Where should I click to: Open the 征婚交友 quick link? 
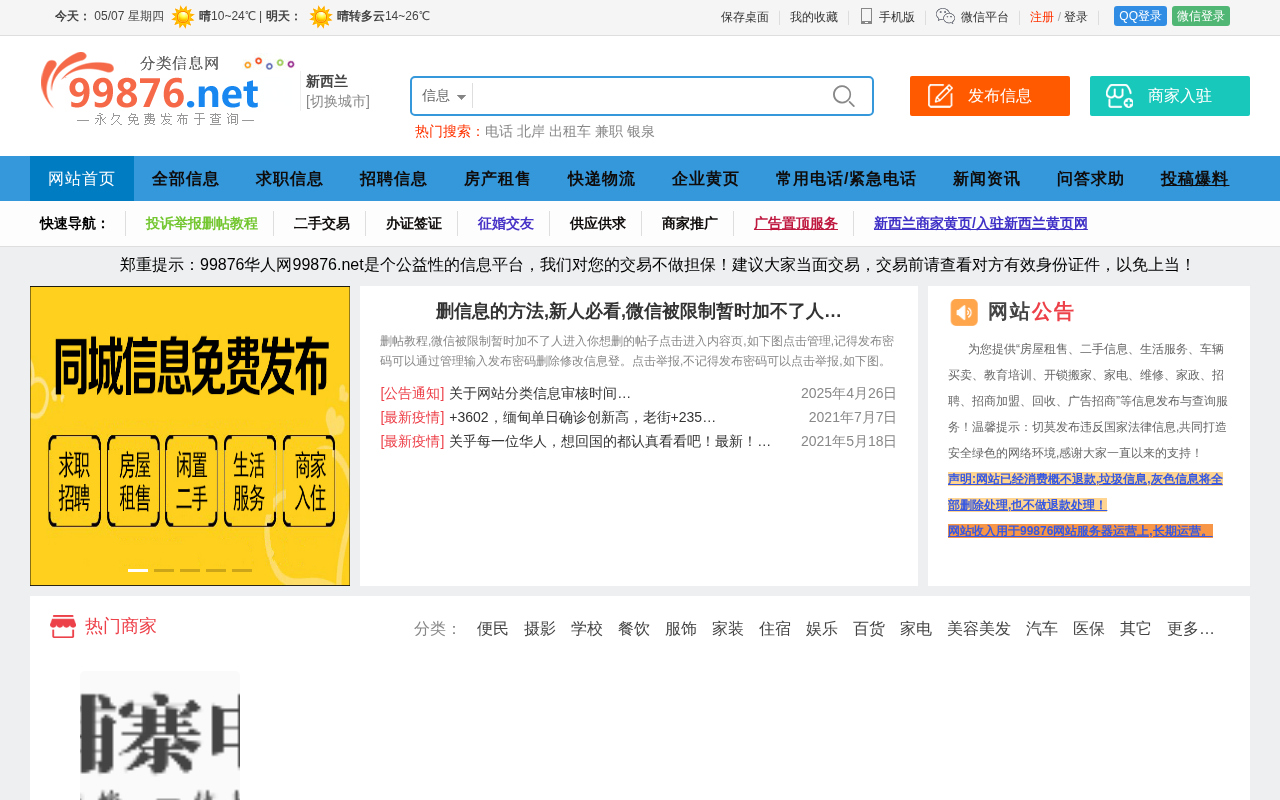[x=506, y=223]
